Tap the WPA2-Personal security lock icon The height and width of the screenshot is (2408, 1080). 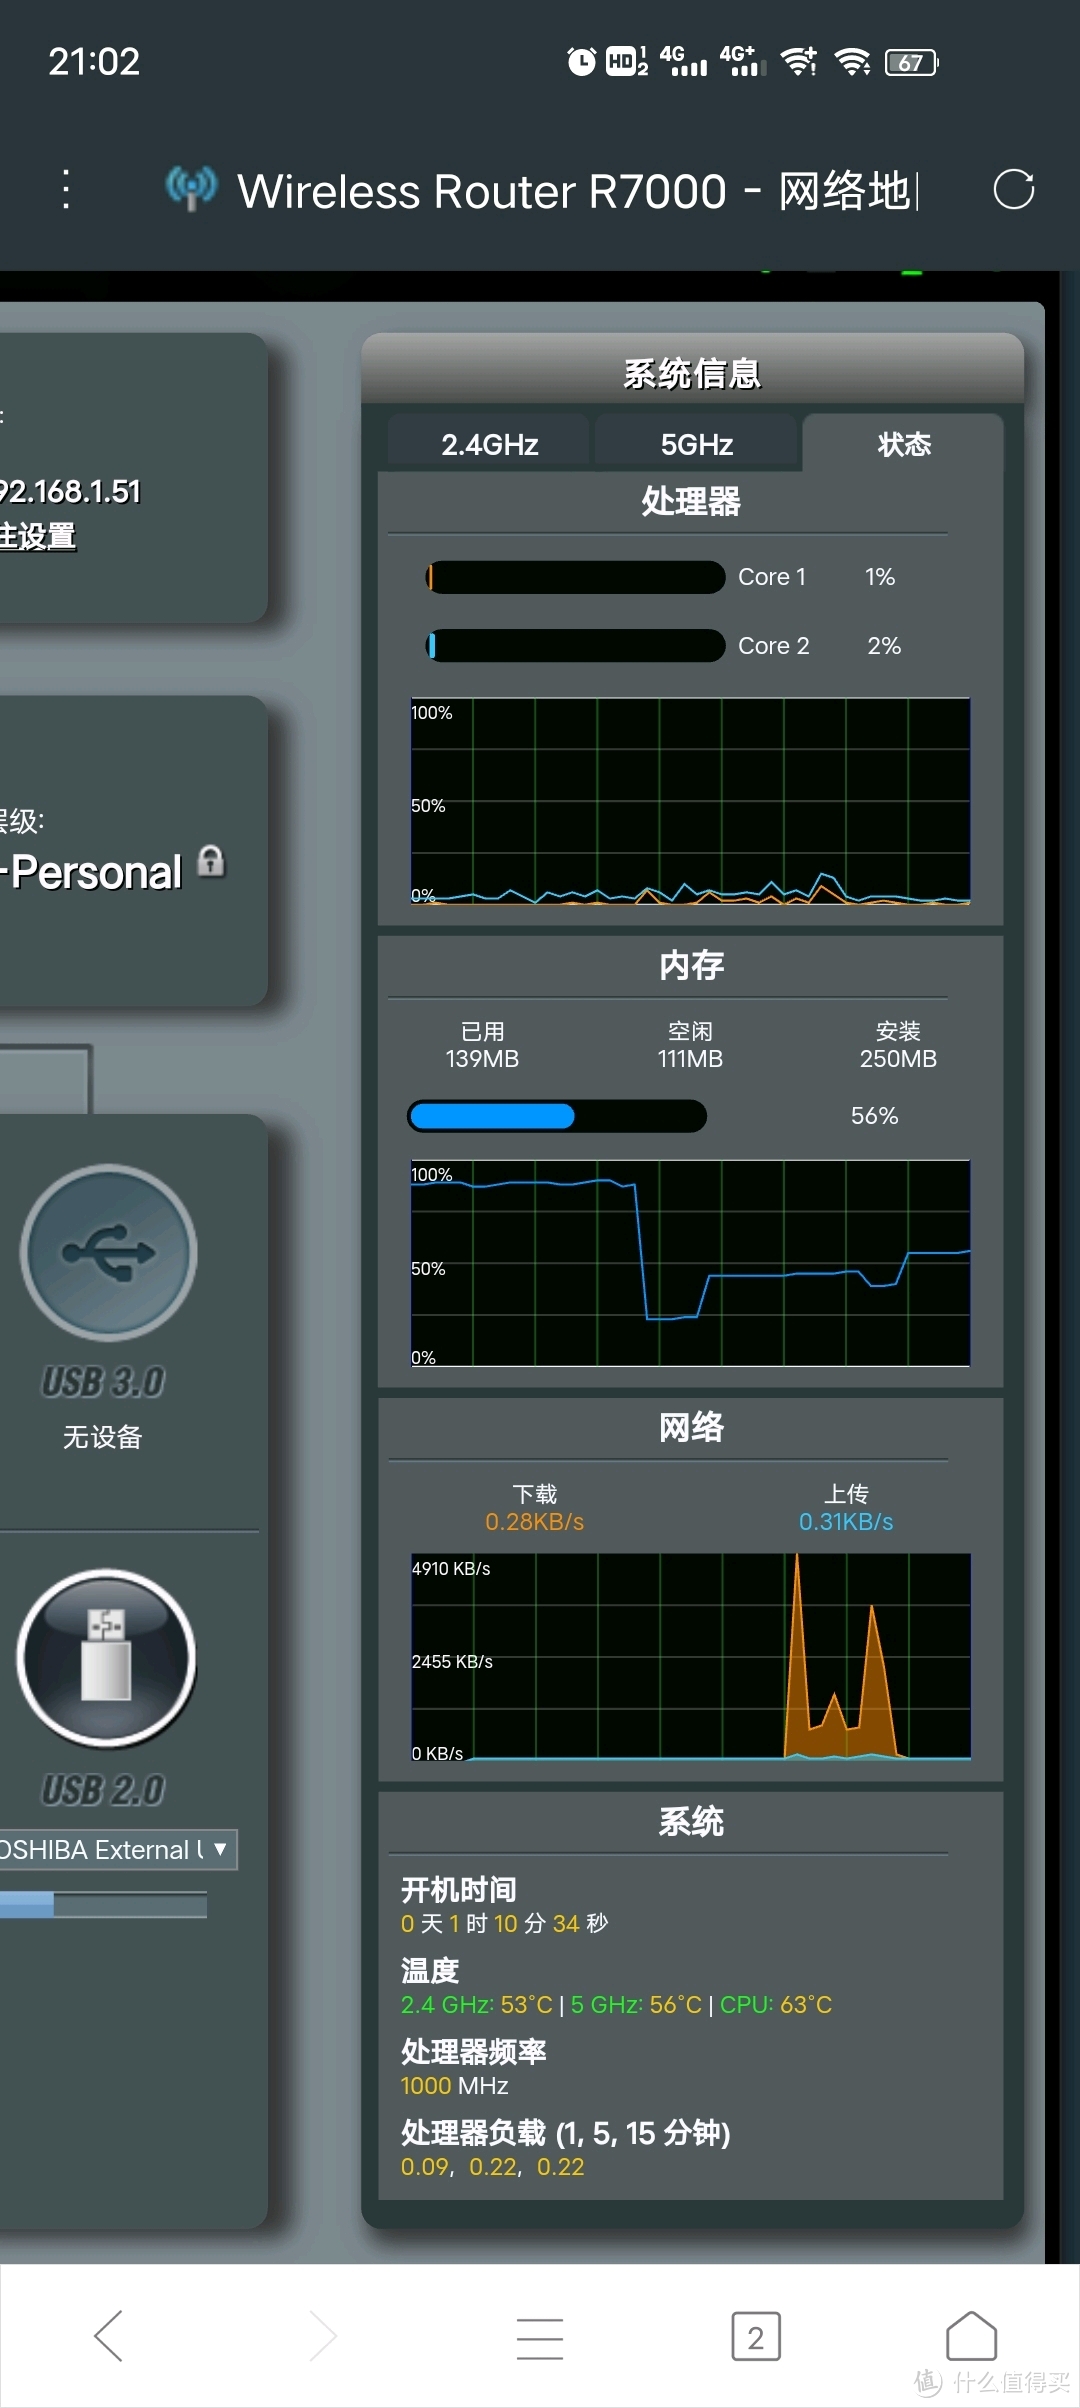point(211,861)
